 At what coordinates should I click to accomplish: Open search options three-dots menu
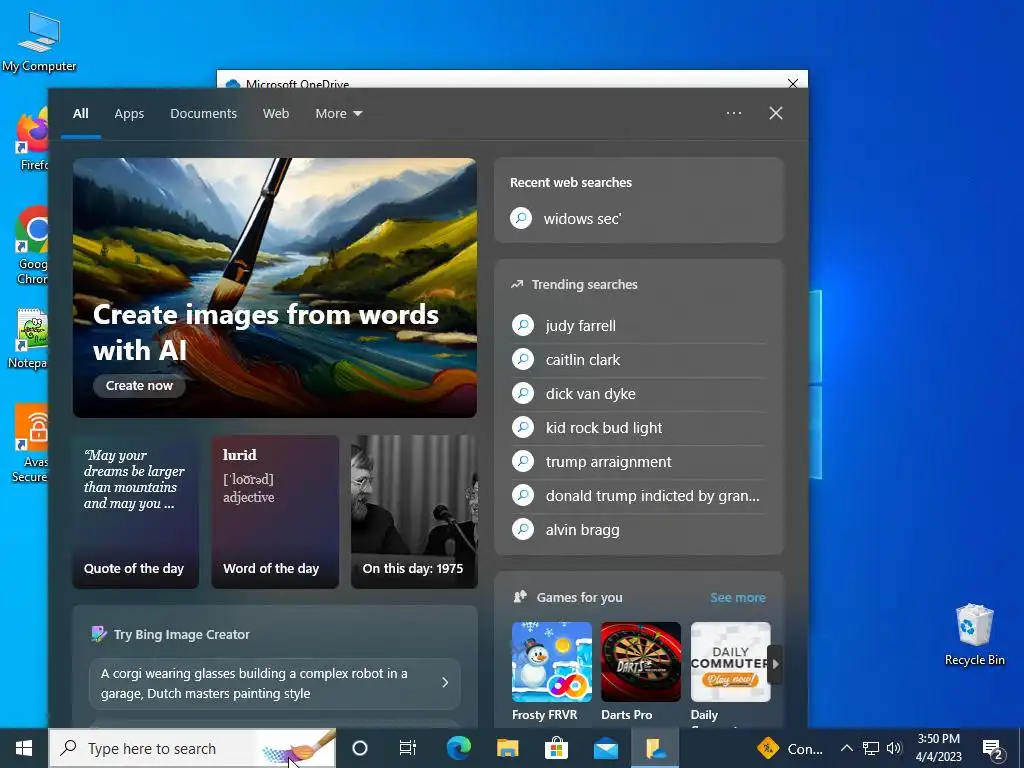[734, 113]
